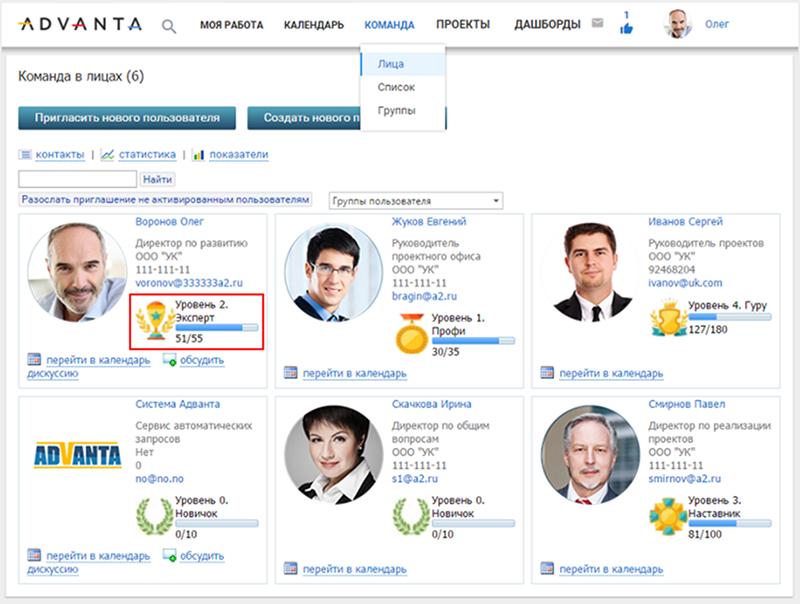Click Ivanov Sergey's Guru crown badge

[x=667, y=318]
